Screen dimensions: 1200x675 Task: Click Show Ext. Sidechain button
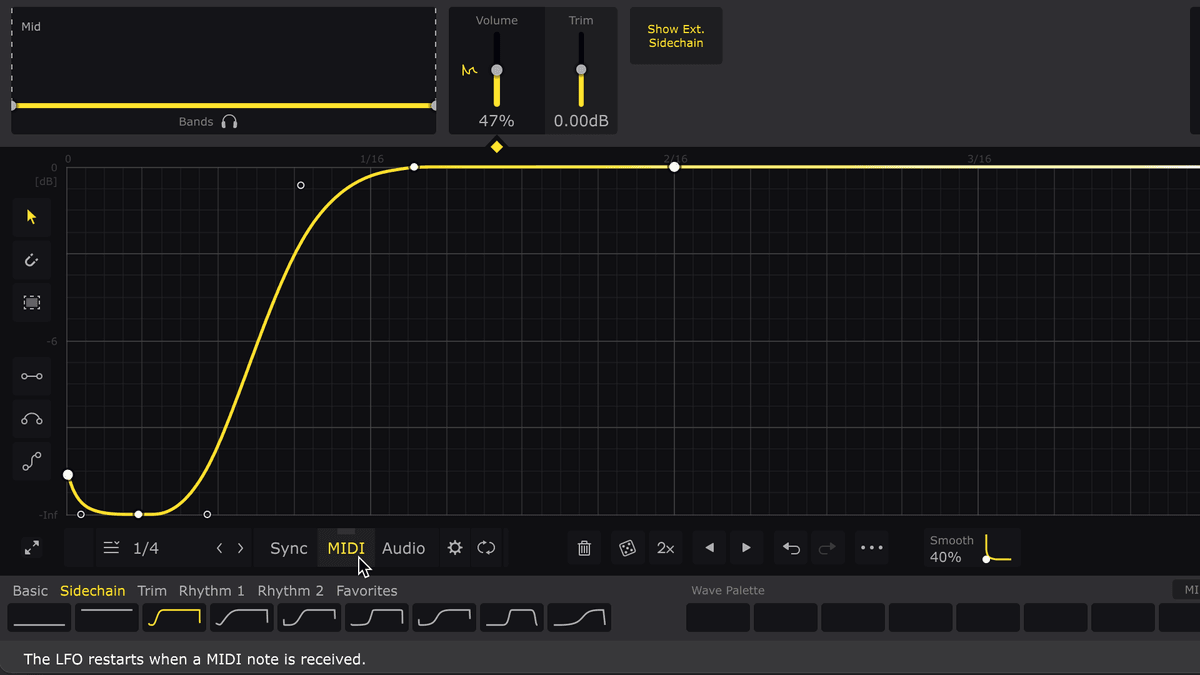(x=676, y=36)
